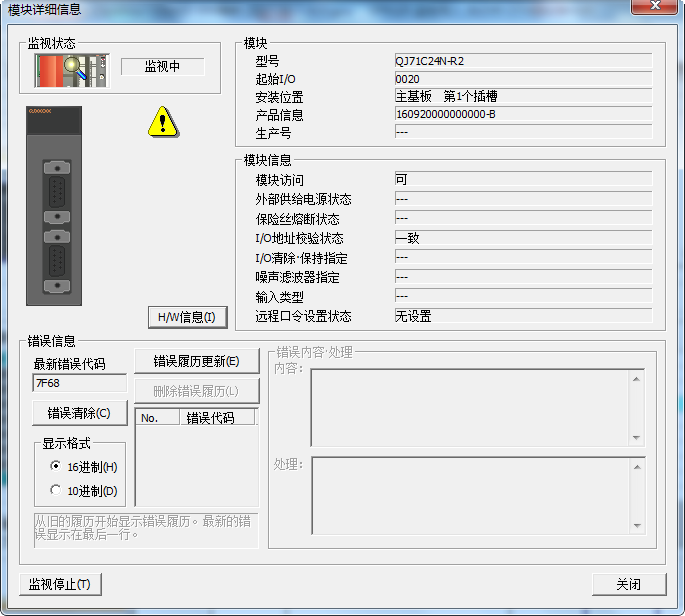The width and height of the screenshot is (685, 616).
Task: Clear errors with 错误清除(C) button
Action: (80, 412)
